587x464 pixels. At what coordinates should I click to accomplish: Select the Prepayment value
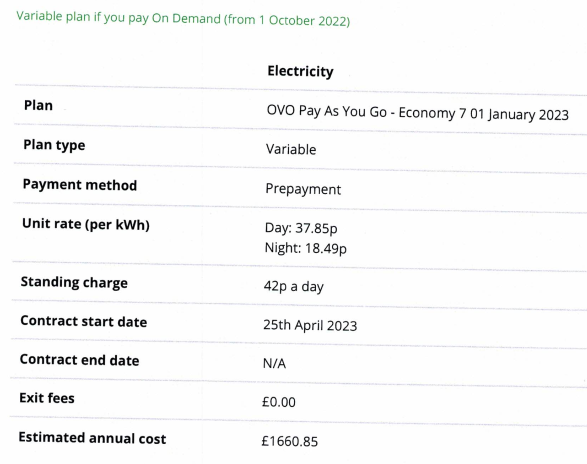point(303,189)
